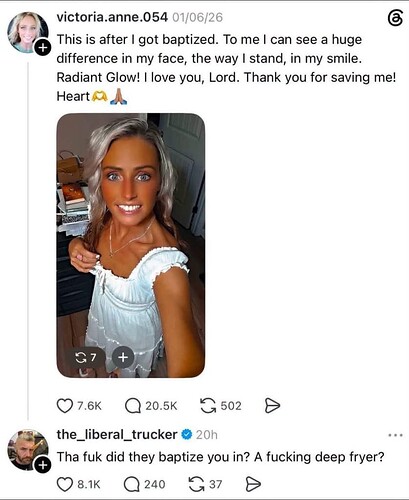Repost the reply showing 37 reposts
Image resolution: width=409 pixels, height=500 pixels.
point(197,484)
